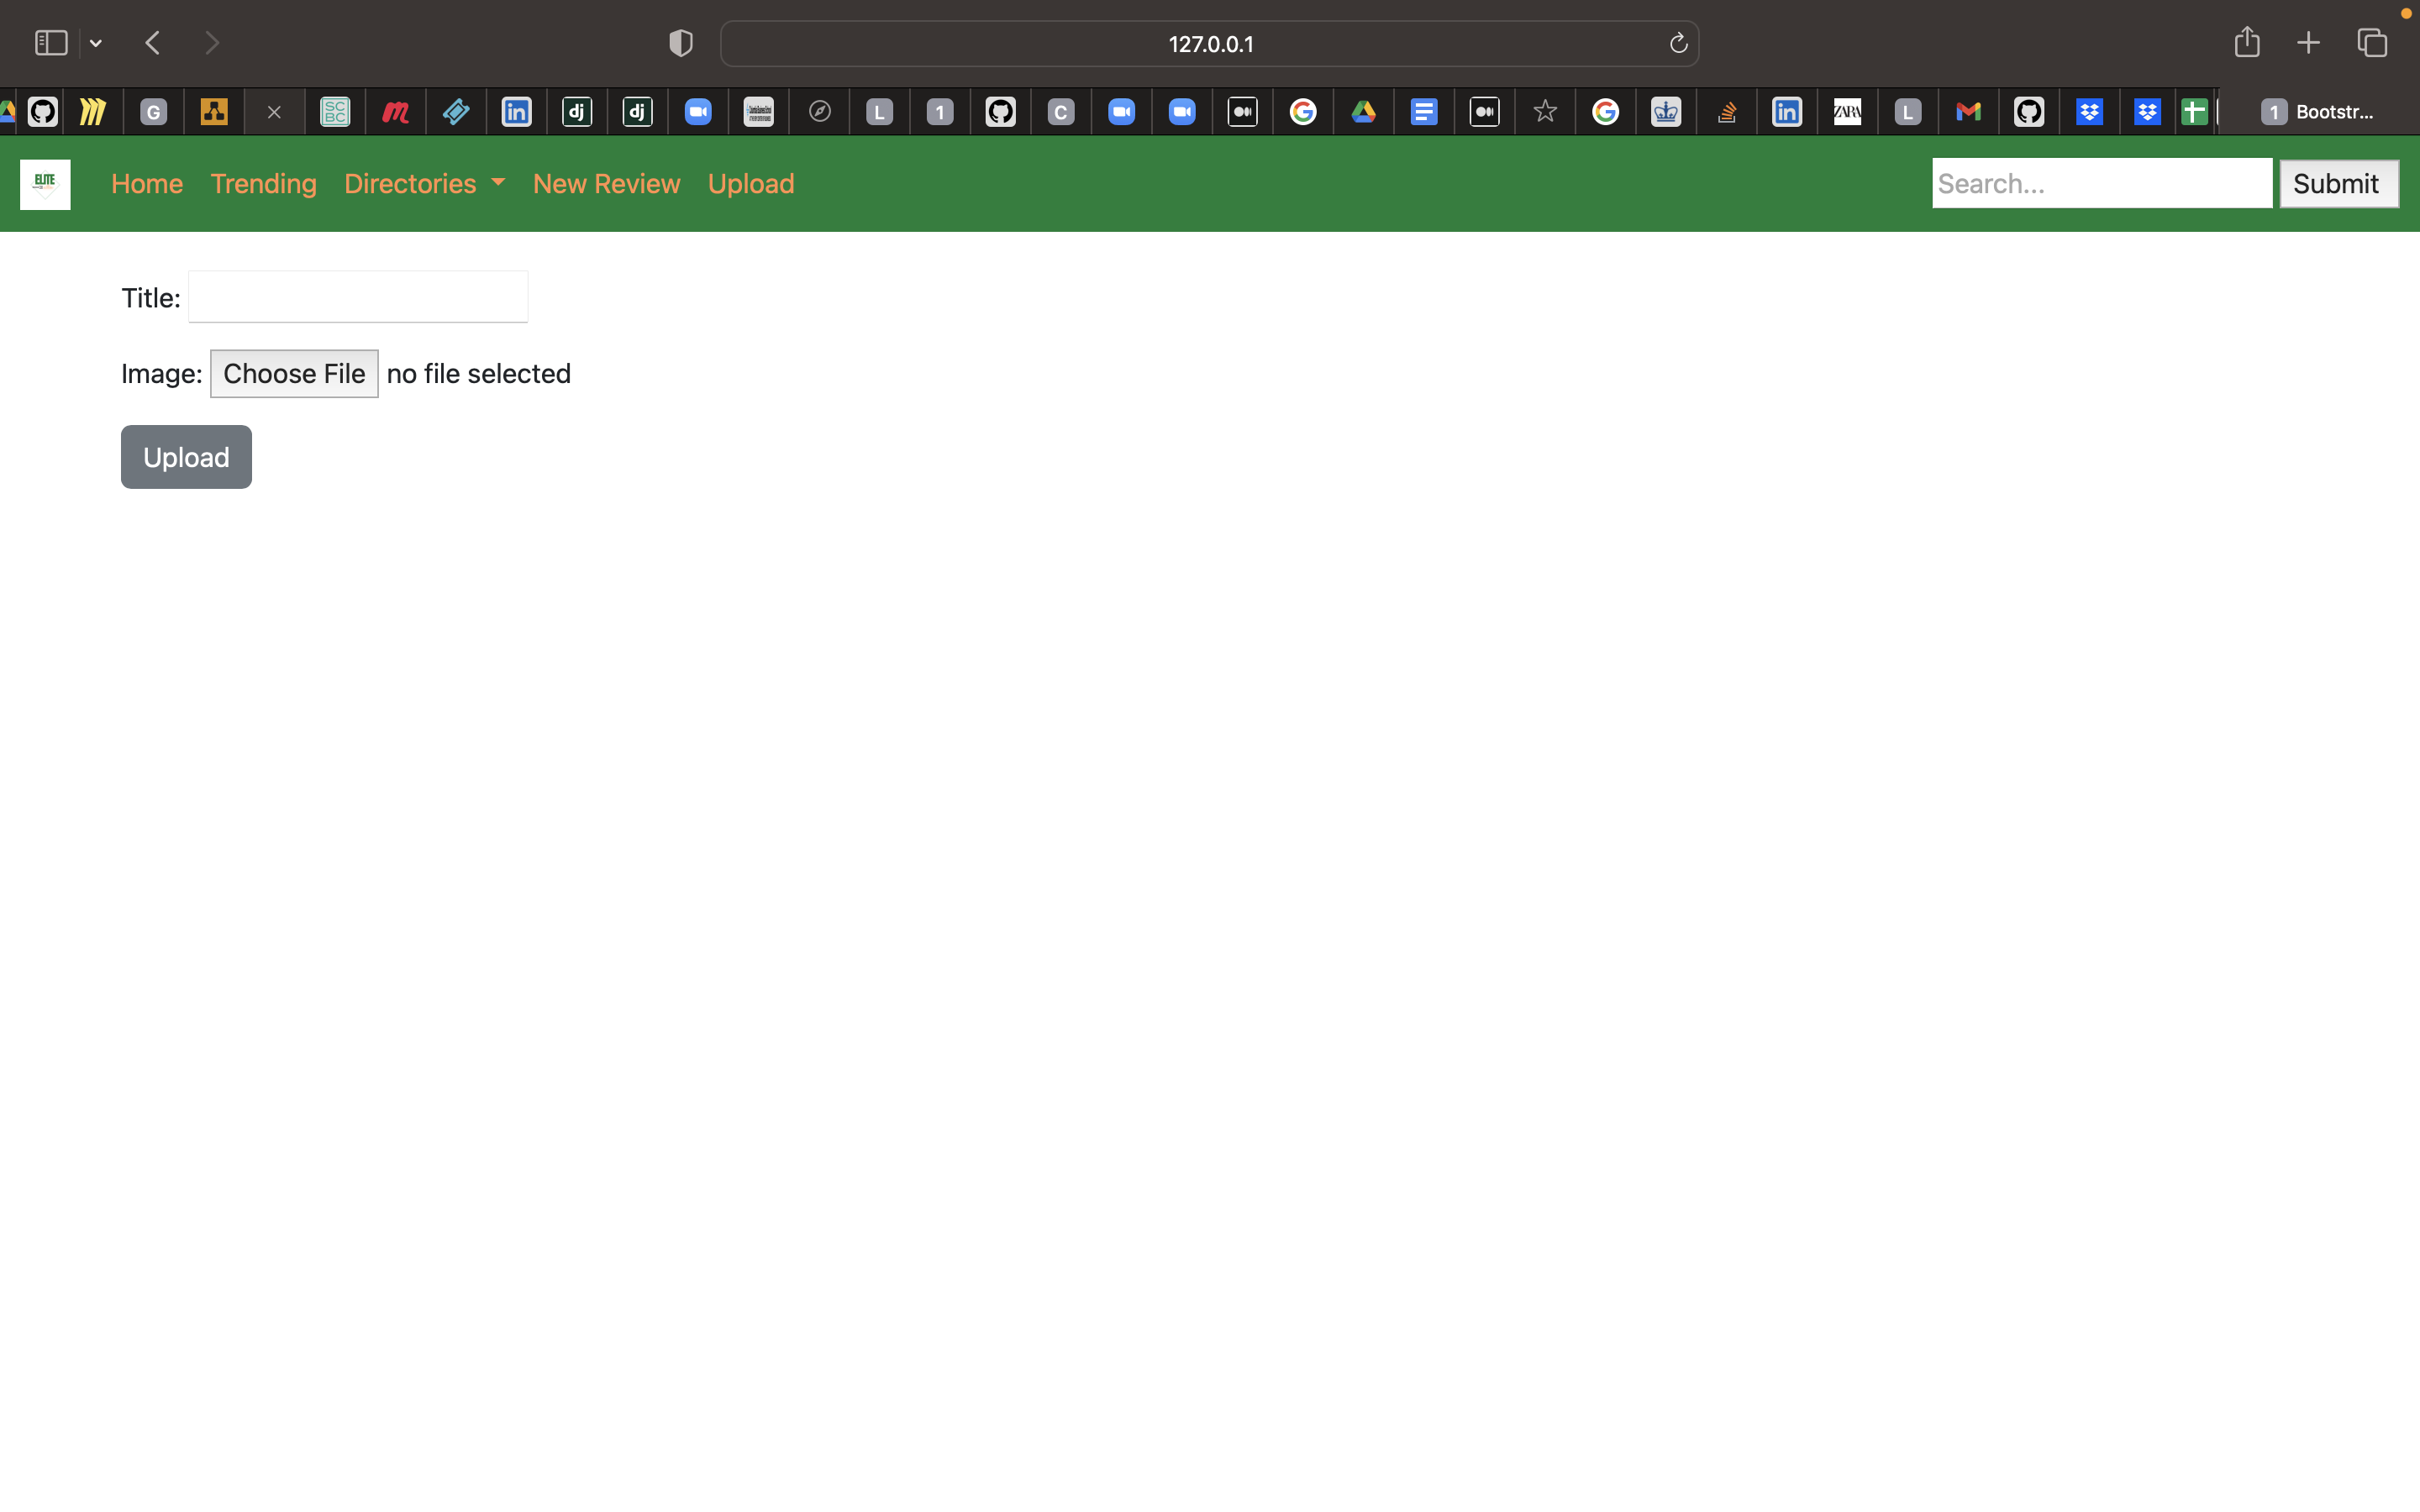Open a new tab with plus icon
2420x1512 pixels.
coord(2308,43)
